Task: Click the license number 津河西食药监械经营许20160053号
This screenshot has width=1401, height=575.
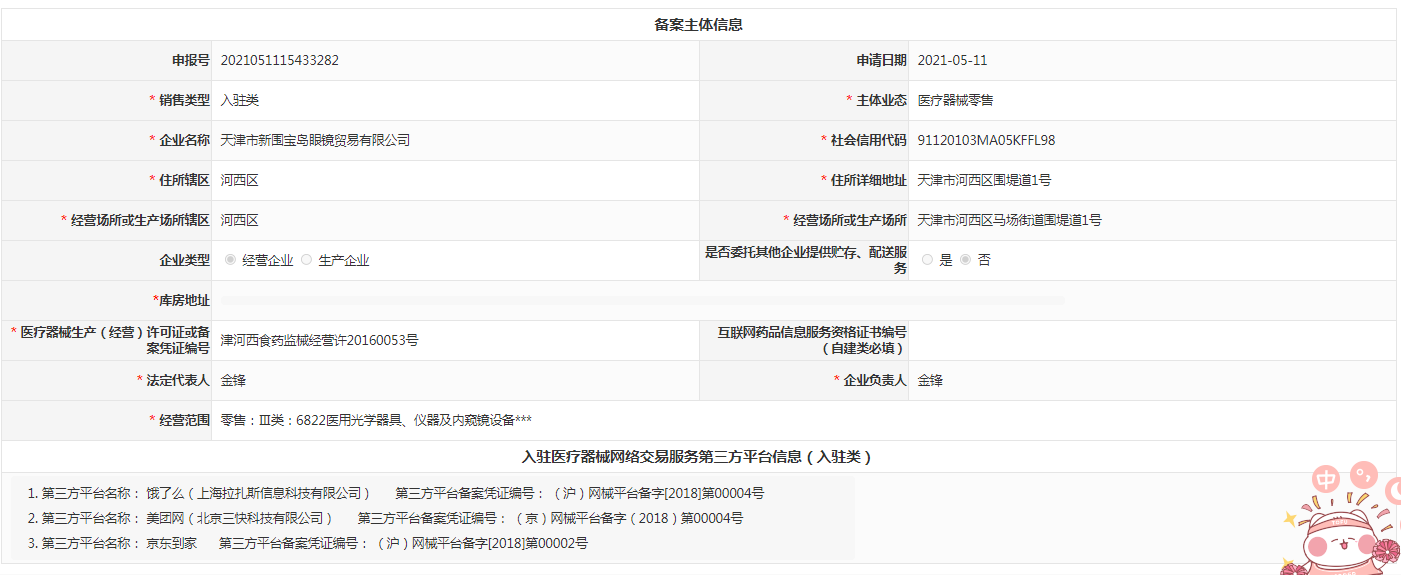Action: pyautogui.click(x=319, y=340)
